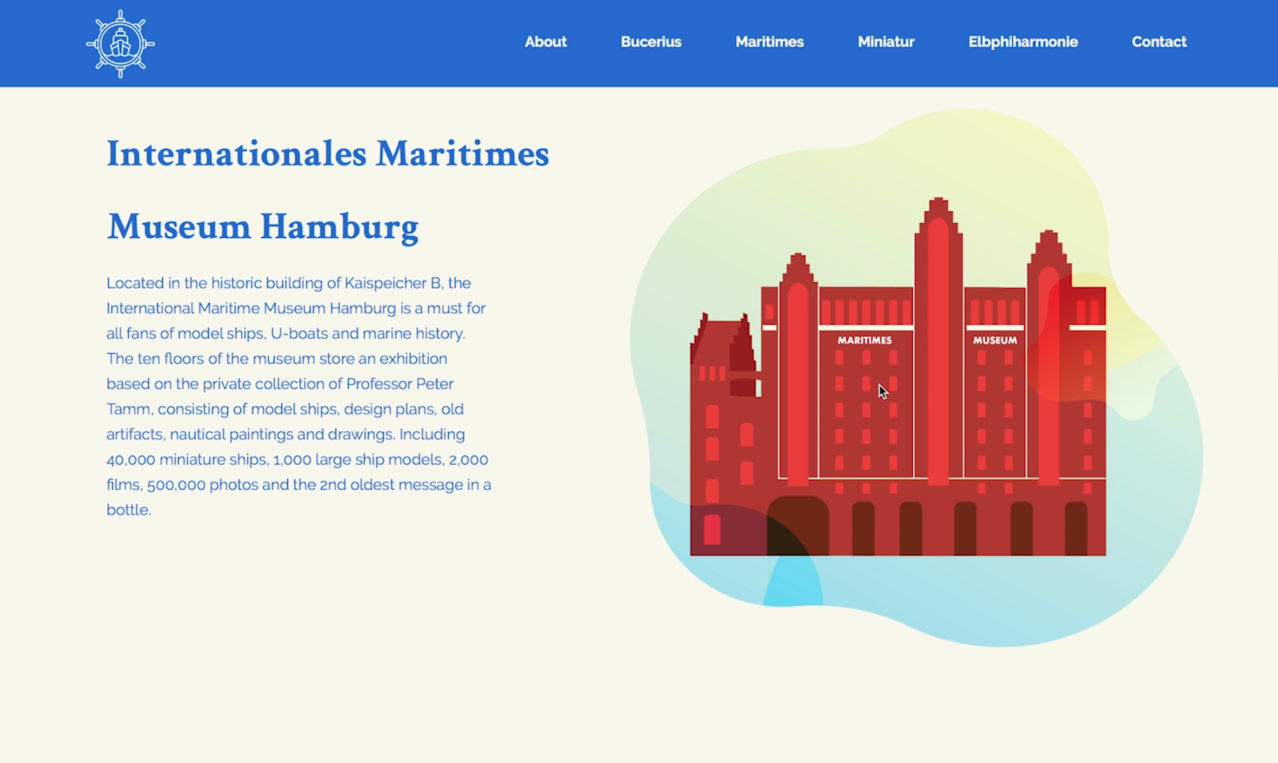Click the 'Museum Hamburg' heading line

(263, 227)
